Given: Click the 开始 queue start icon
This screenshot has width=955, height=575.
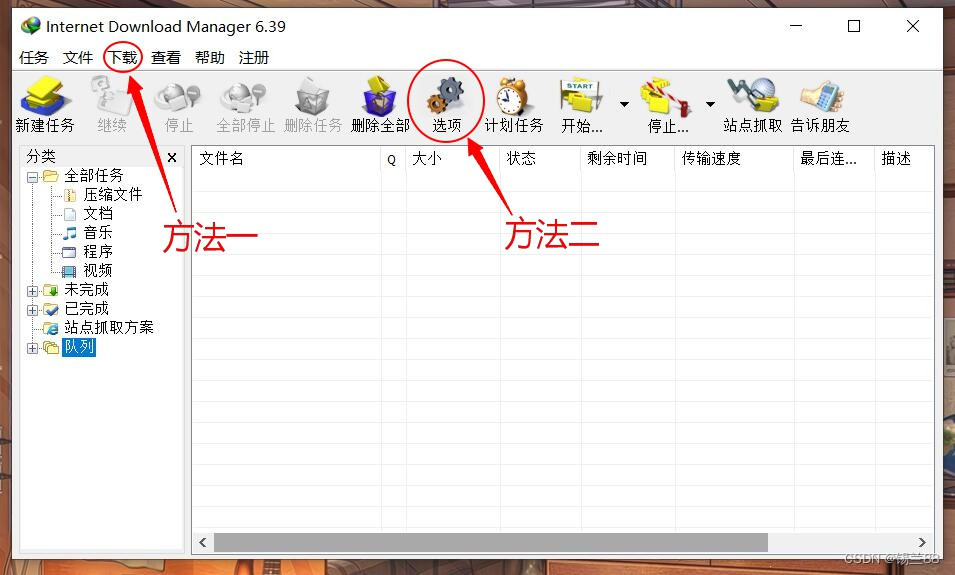Looking at the screenshot, I should pyautogui.click(x=581, y=96).
